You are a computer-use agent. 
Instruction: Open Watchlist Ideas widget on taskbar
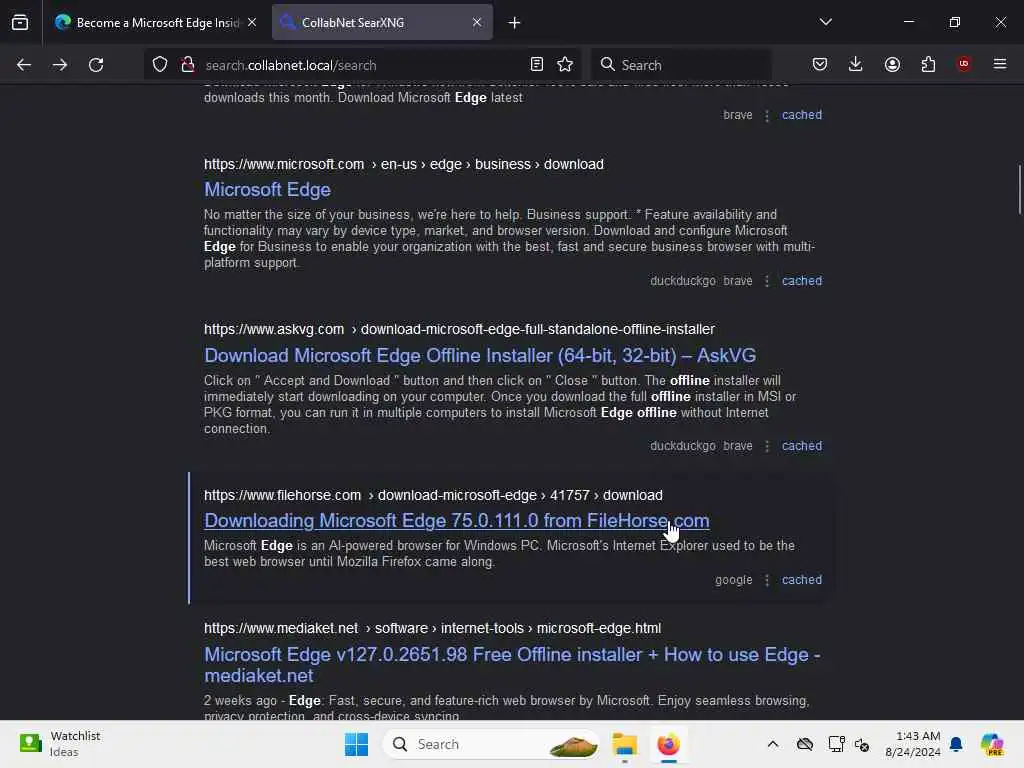point(60,744)
